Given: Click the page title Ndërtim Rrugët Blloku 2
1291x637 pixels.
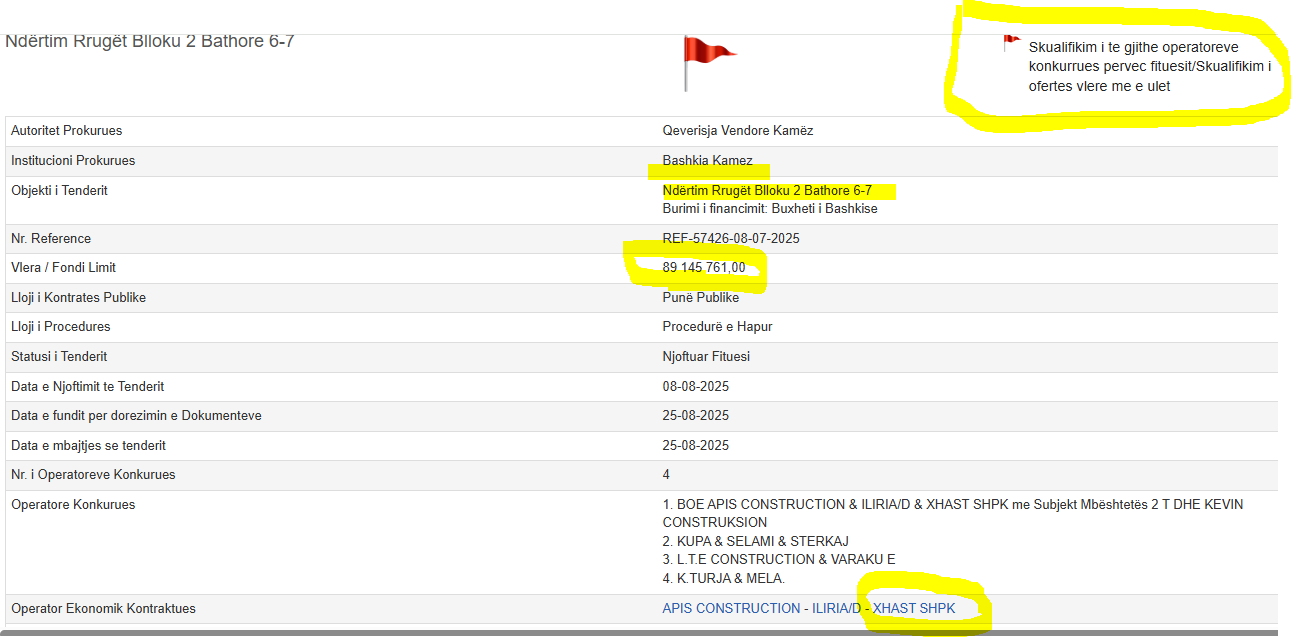Looking at the screenshot, I should [x=150, y=42].
